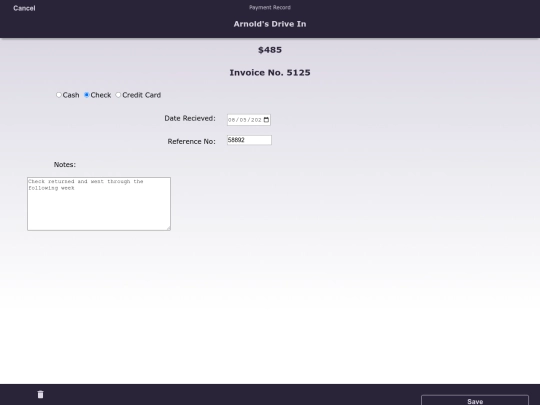Select the Credit Card payment option

[x=118, y=95]
